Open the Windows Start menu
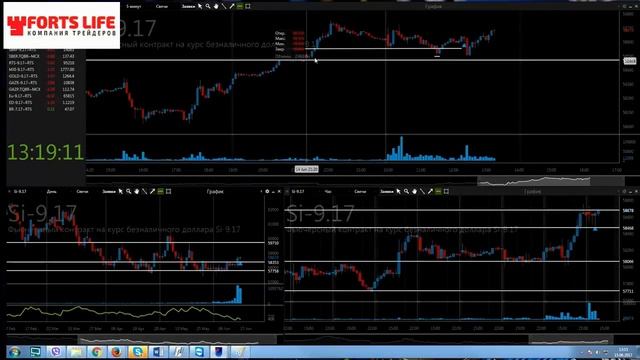Viewport: 640px width, 360px height. 14,351
